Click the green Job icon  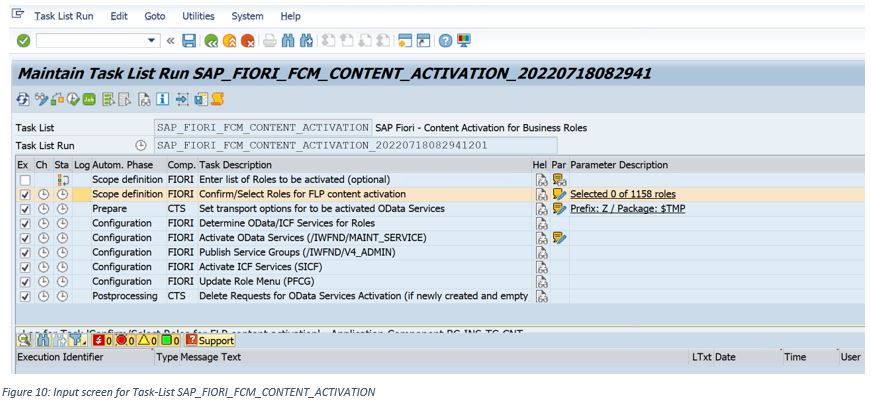(89, 99)
